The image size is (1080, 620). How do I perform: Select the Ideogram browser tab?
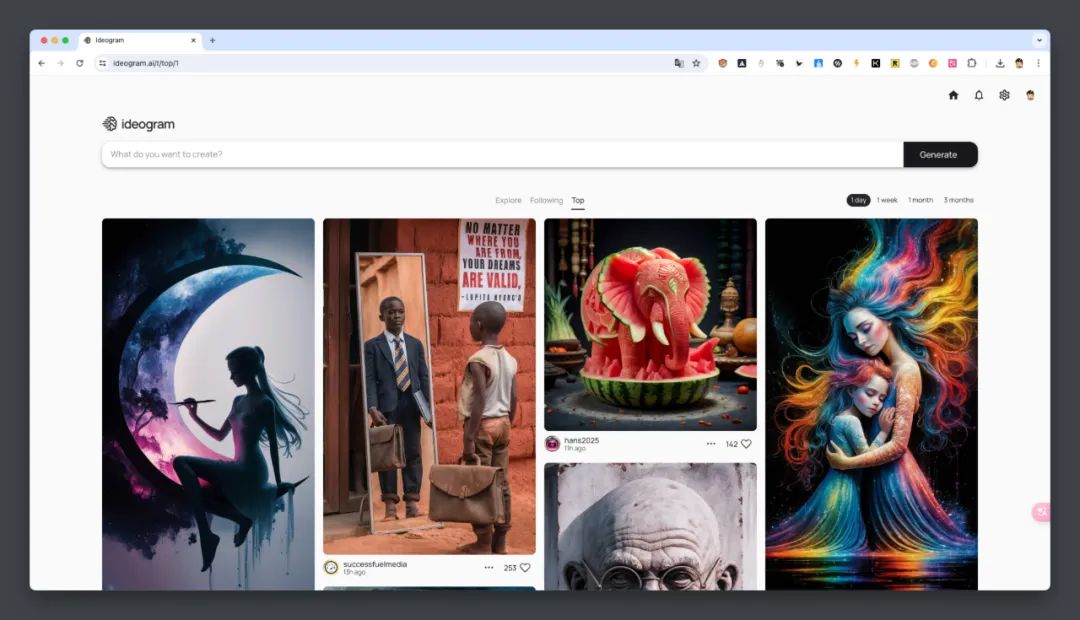pyautogui.click(x=141, y=40)
